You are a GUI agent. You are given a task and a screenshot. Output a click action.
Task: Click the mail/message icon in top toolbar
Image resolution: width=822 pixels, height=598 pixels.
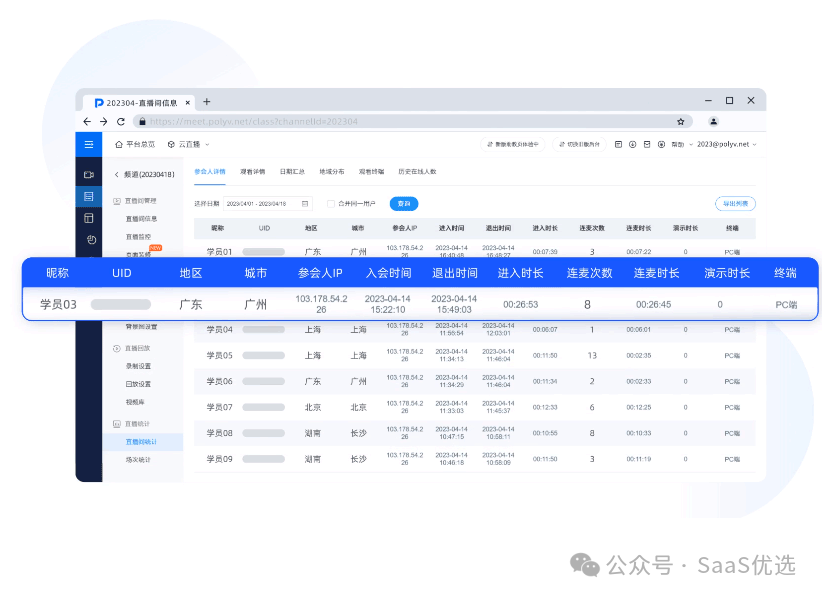646,143
